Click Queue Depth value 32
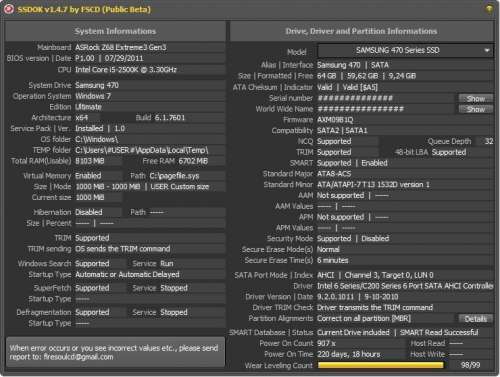 (489, 141)
